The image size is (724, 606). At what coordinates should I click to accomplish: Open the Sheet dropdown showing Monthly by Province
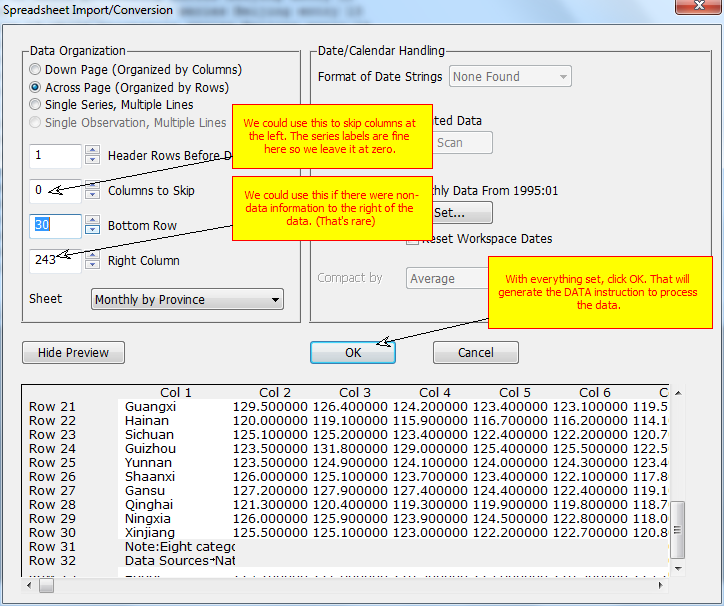[x=187, y=299]
